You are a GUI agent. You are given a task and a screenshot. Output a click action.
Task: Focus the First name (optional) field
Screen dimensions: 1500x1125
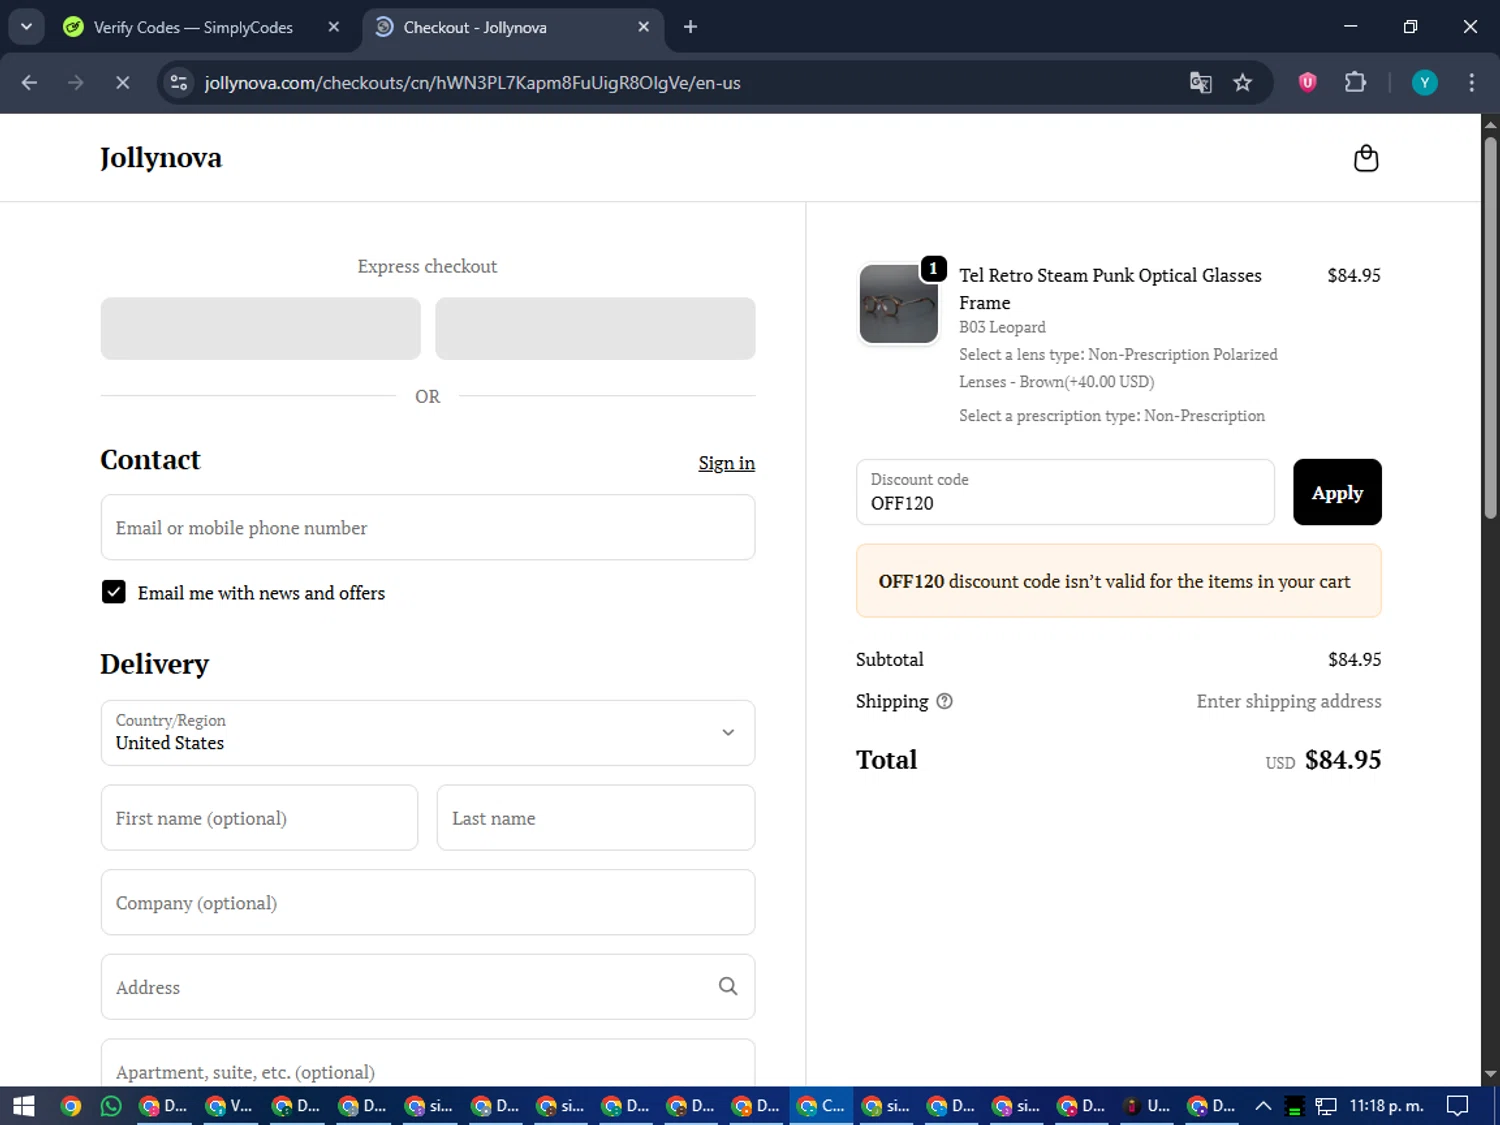pos(259,818)
